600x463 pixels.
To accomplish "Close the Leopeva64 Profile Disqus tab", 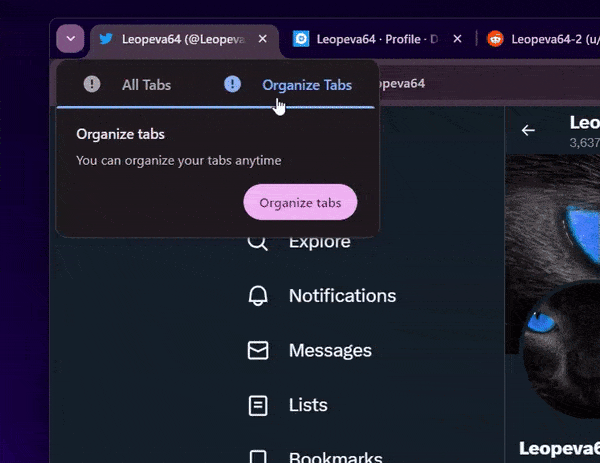I will click(457, 39).
